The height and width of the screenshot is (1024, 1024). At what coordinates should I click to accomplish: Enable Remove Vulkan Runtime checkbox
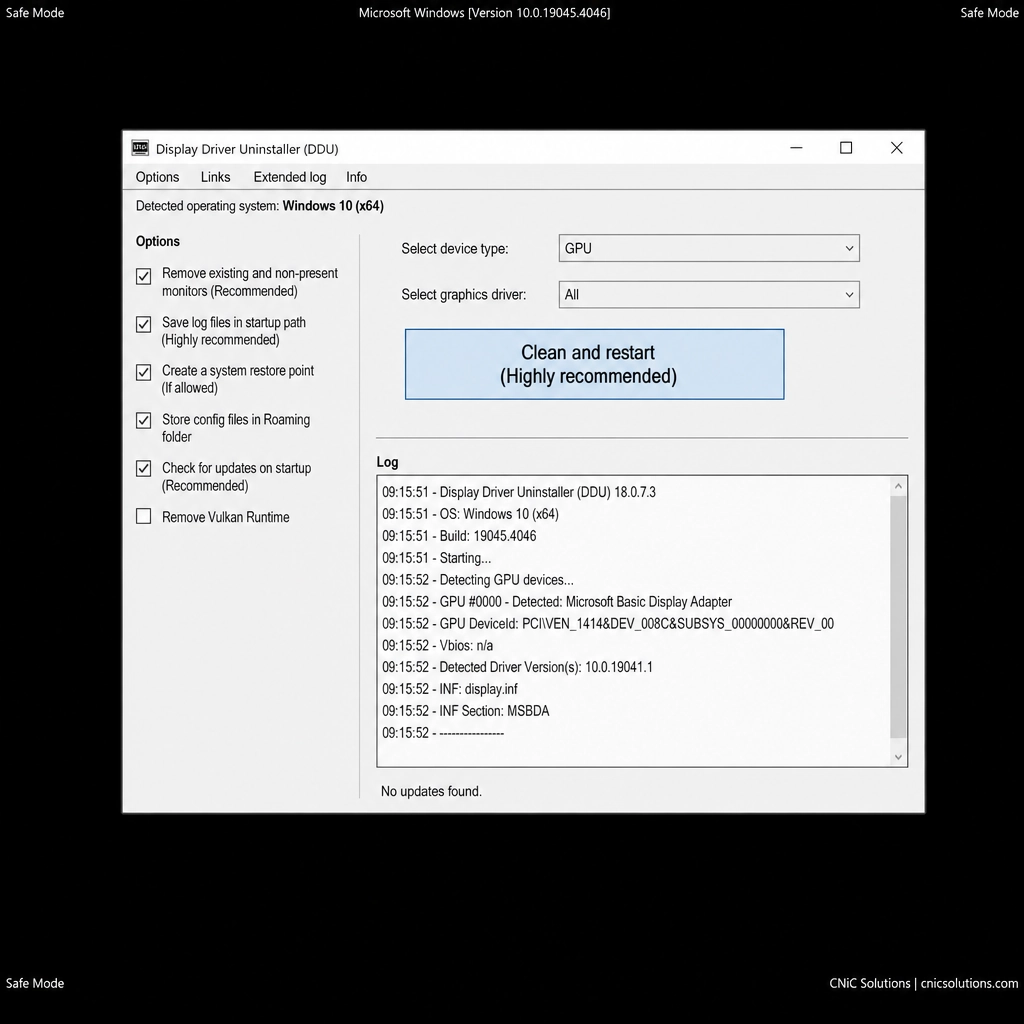(x=144, y=517)
